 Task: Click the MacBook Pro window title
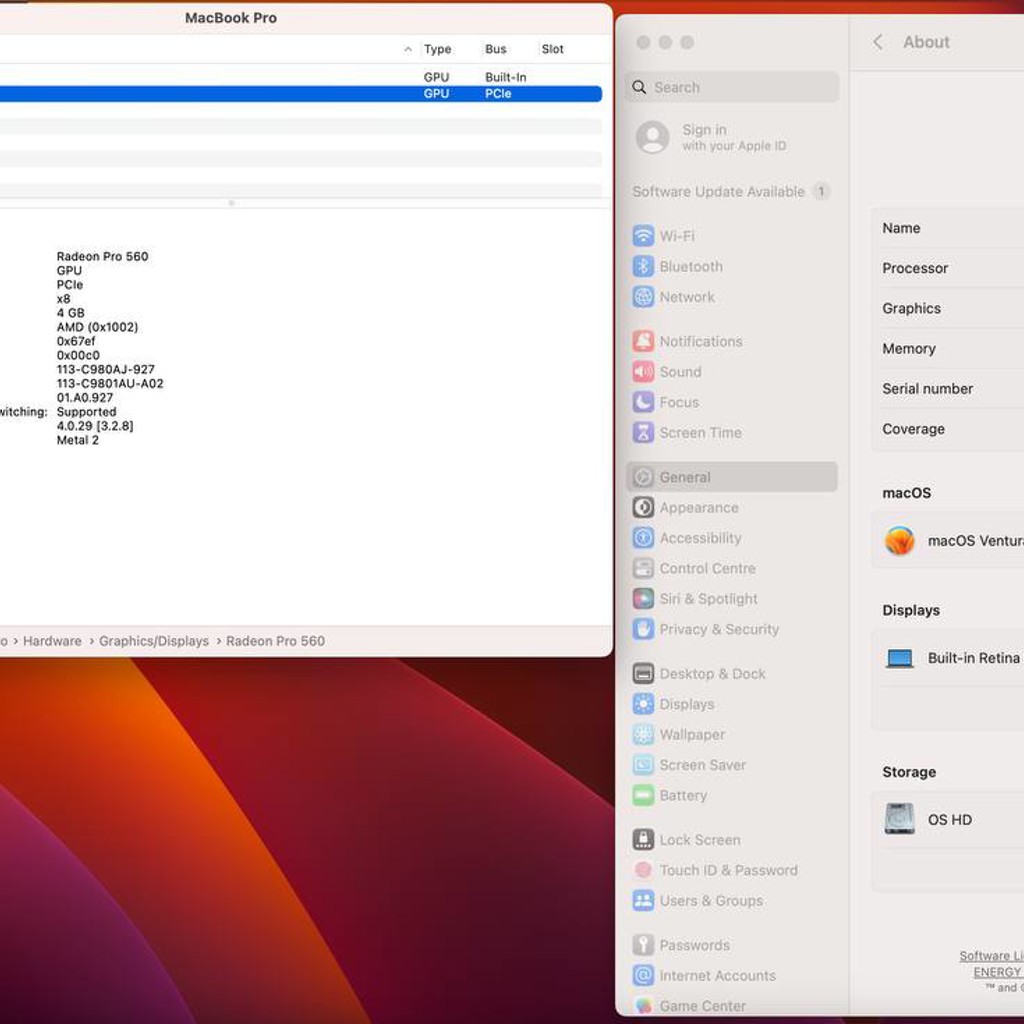pos(231,18)
